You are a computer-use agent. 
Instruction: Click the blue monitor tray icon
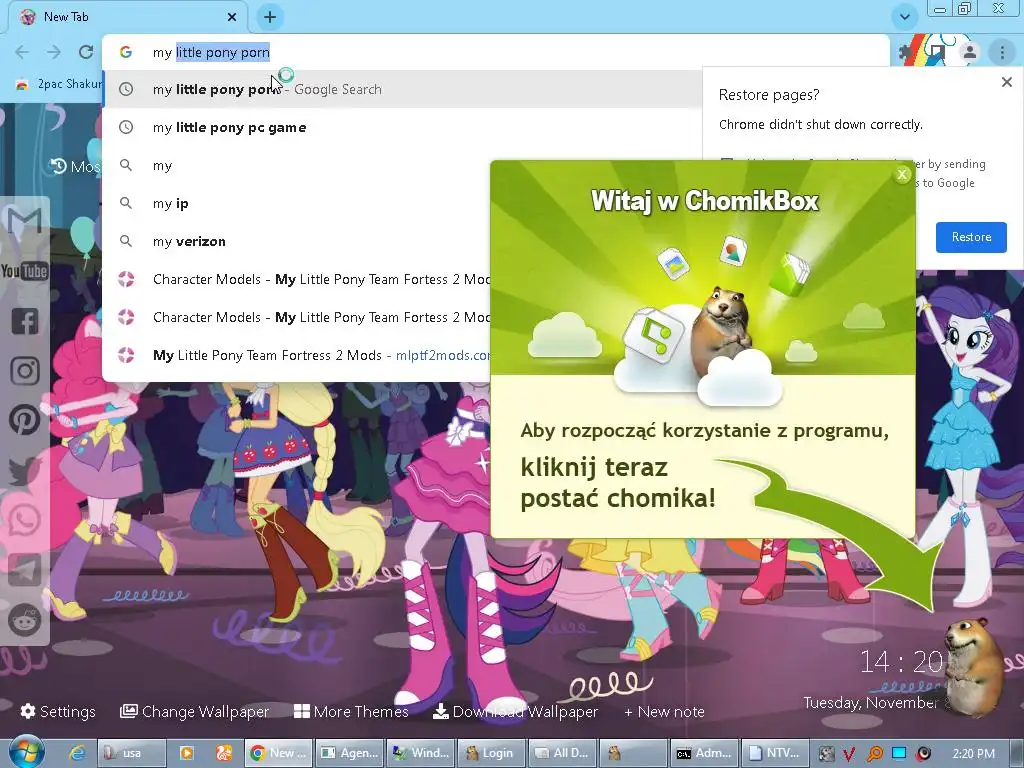(x=899, y=753)
